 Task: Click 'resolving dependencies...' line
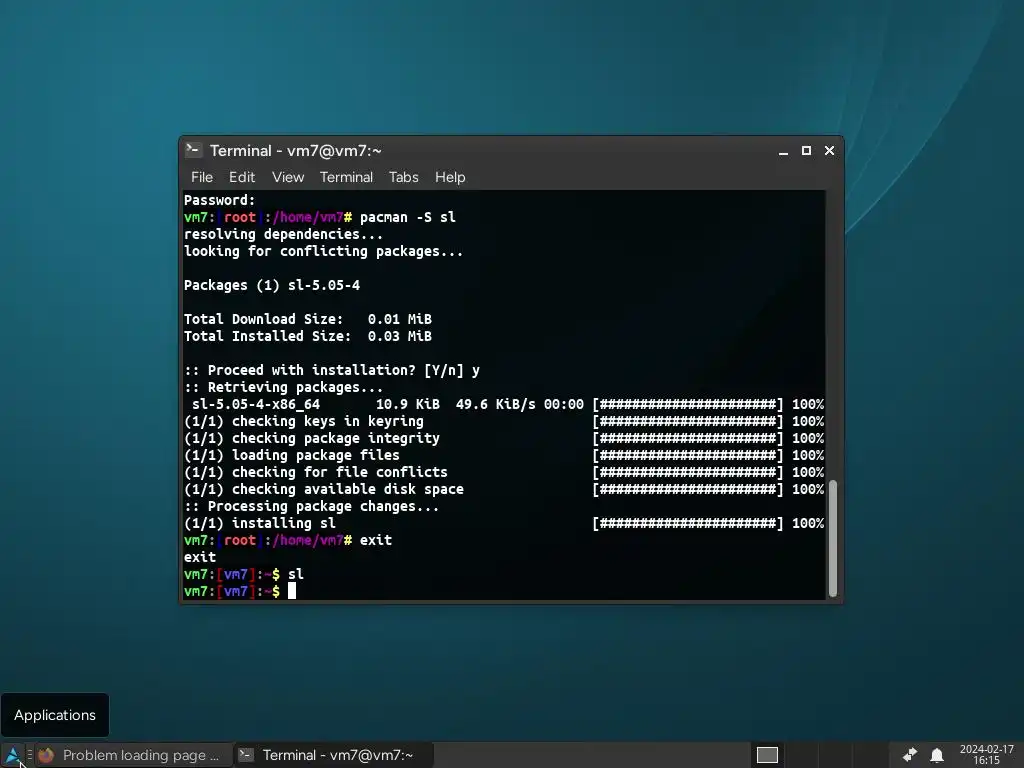283,234
